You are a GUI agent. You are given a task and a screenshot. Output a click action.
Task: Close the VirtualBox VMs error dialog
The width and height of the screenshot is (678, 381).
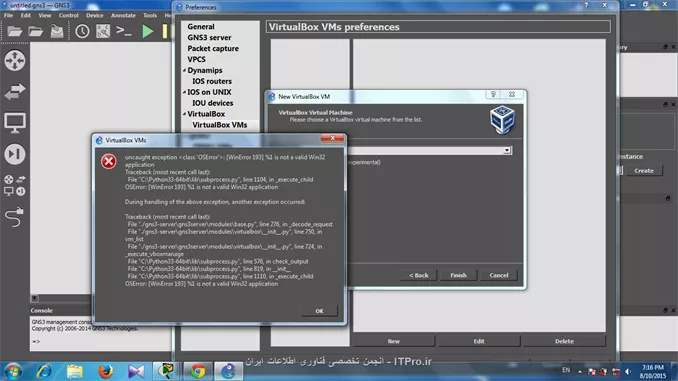[333, 138]
